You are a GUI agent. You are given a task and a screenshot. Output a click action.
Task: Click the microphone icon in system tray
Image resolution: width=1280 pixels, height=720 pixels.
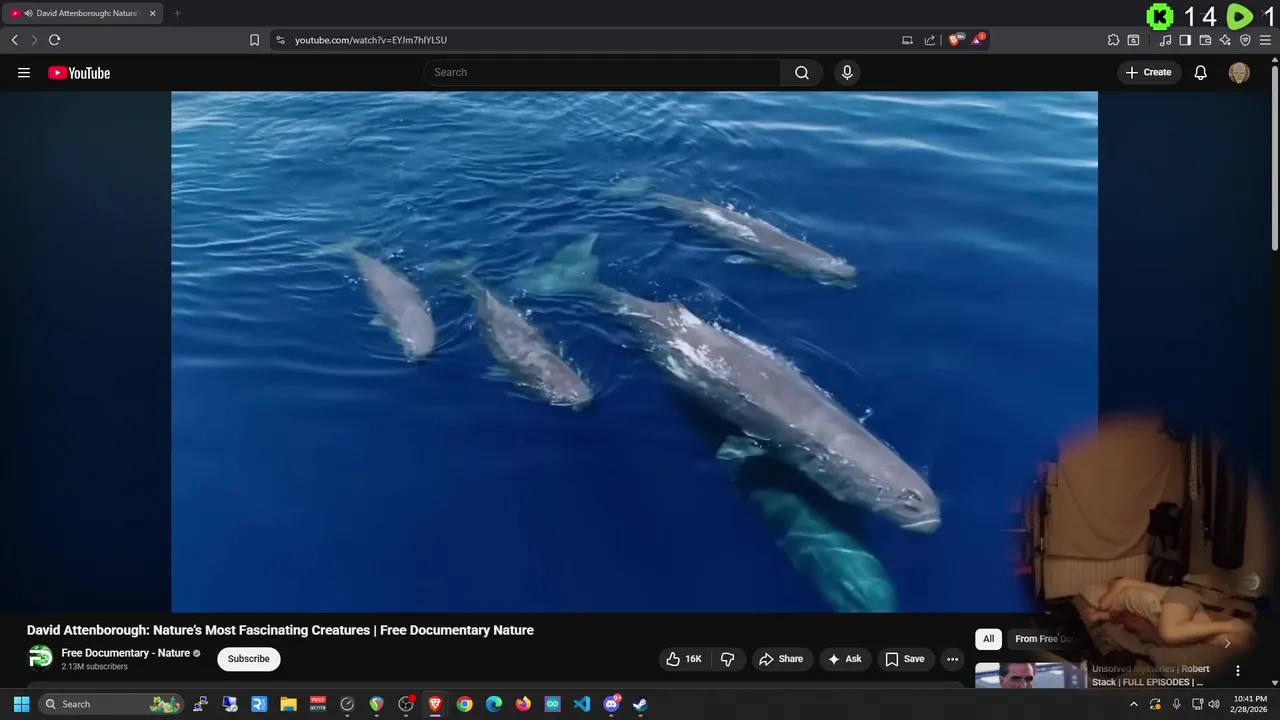tap(1177, 704)
